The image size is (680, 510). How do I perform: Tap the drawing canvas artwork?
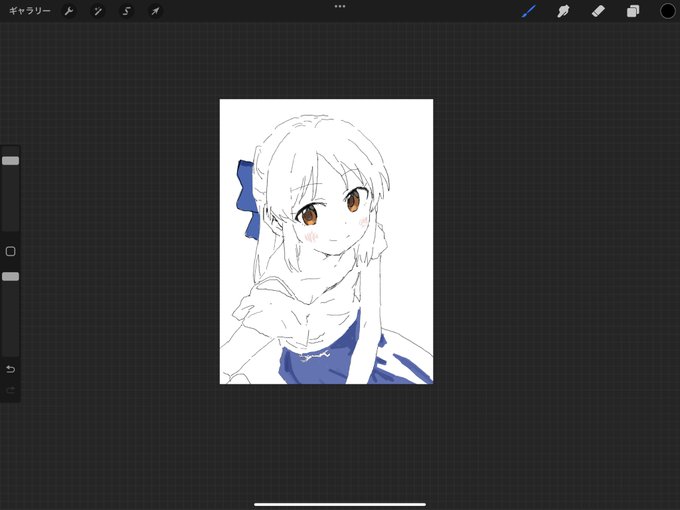tap(326, 242)
